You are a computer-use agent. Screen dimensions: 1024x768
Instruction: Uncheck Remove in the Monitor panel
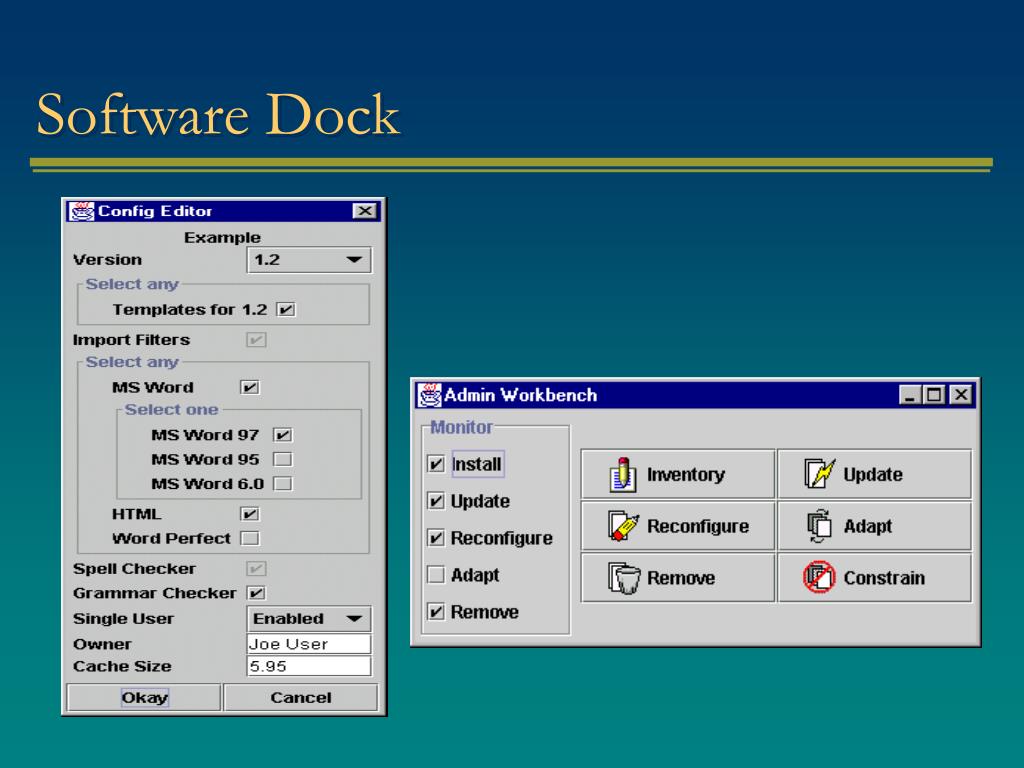436,612
